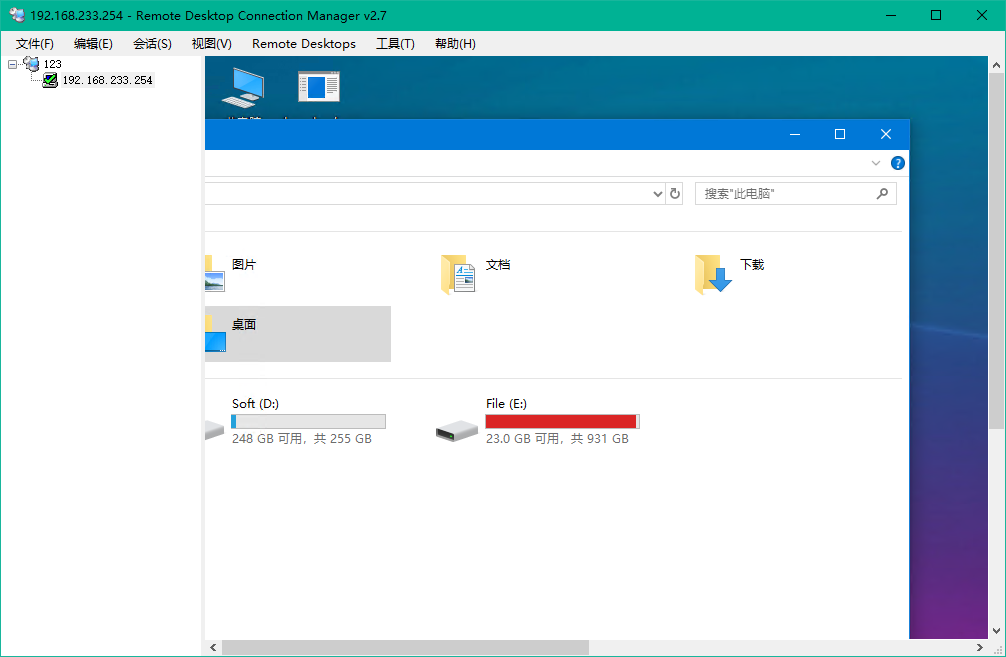The width and height of the screenshot is (1006, 657).
Task: Select the 桌面 folder icon
Action: [x=216, y=334]
